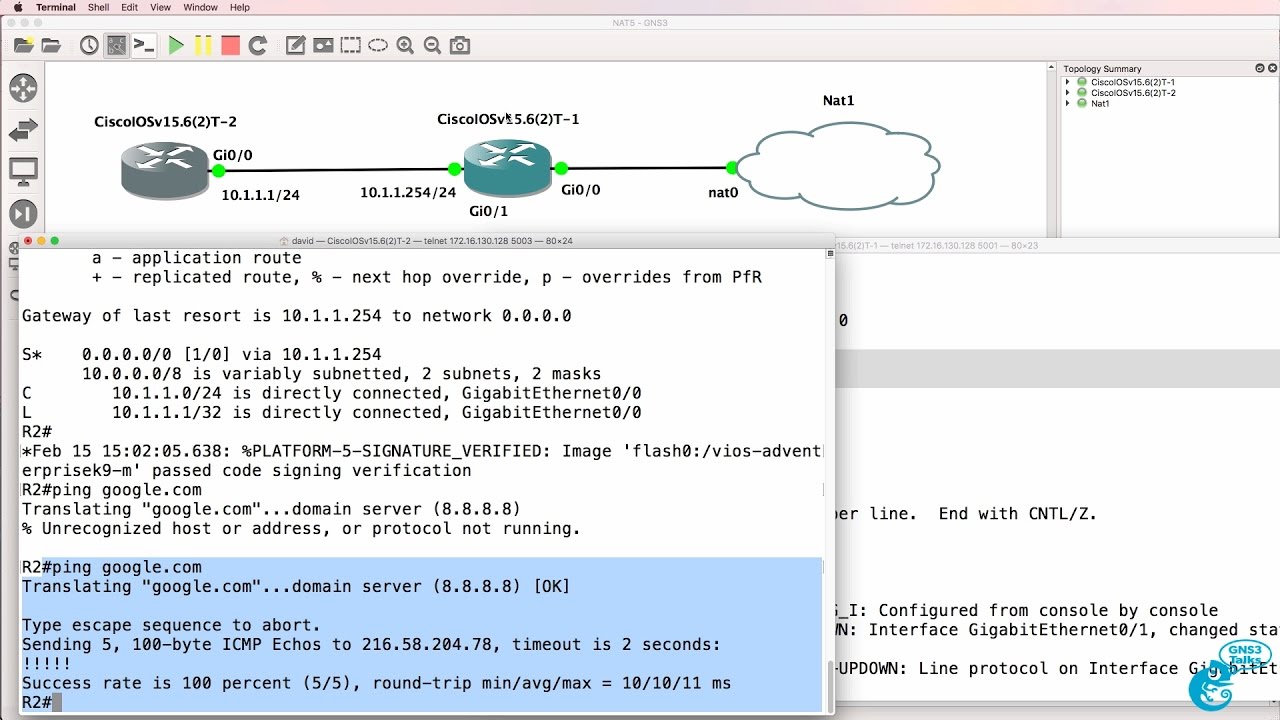Stop all devices with red square
This screenshot has height=720, width=1280.
[x=230, y=45]
